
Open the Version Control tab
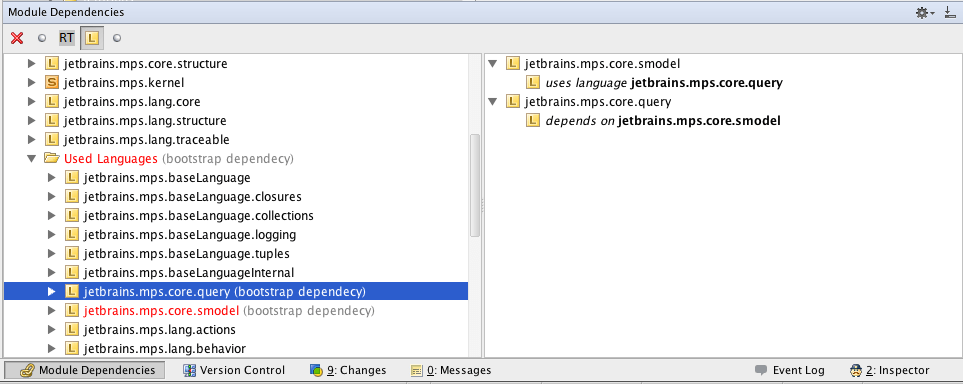(235, 370)
